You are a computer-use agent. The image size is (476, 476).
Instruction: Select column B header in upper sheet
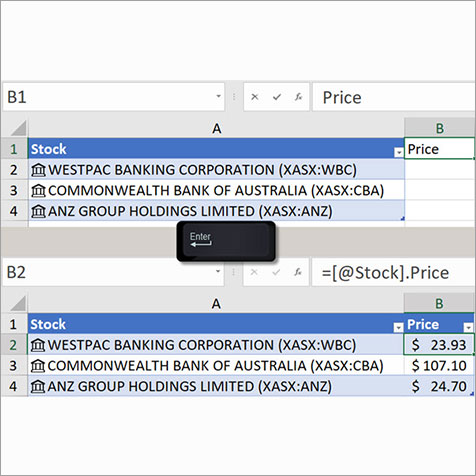[440, 128]
